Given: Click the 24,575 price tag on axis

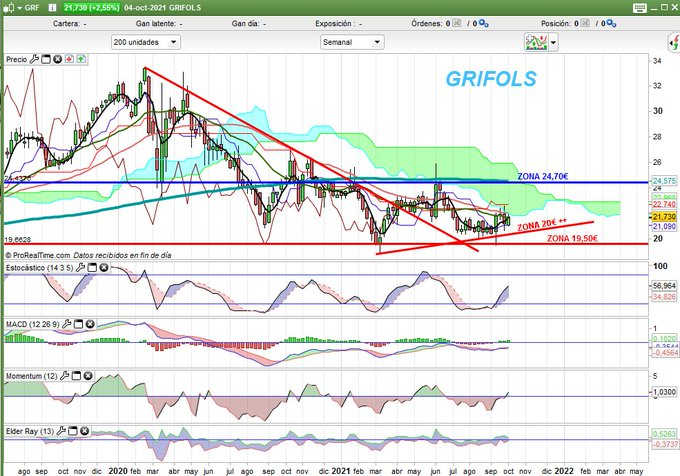Looking at the screenshot, I should (x=664, y=181).
